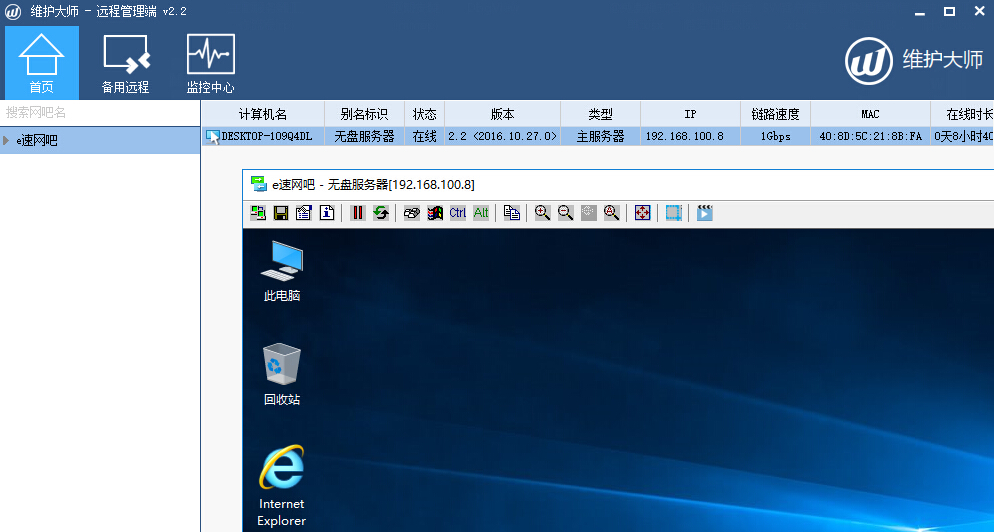This screenshot has width=994, height=532.
Task: Click the 在线 status cell
Action: click(x=424, y=136)
